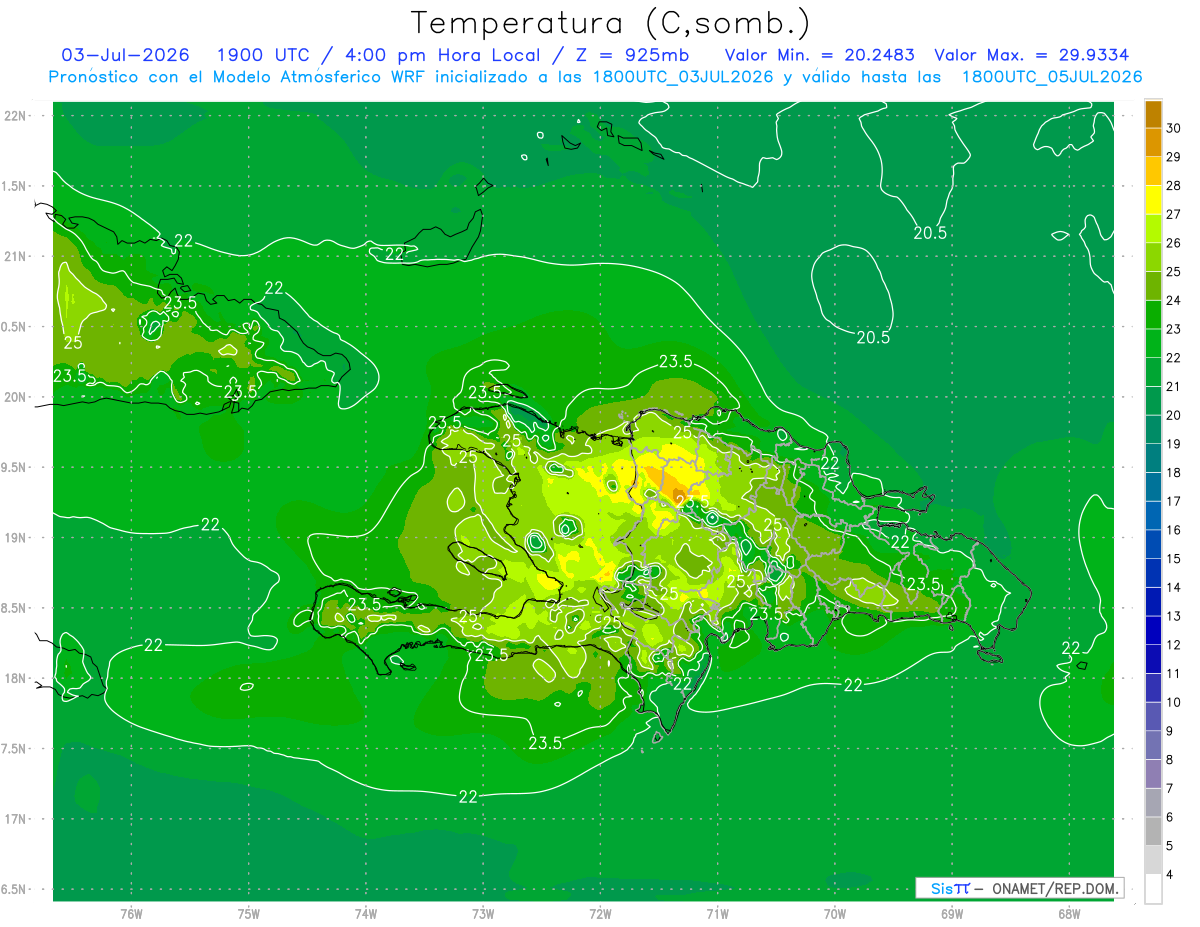Screen dimensions: 1200x927
Task: Click the color scale label '4'
Action: click(x=1170, y=875)
